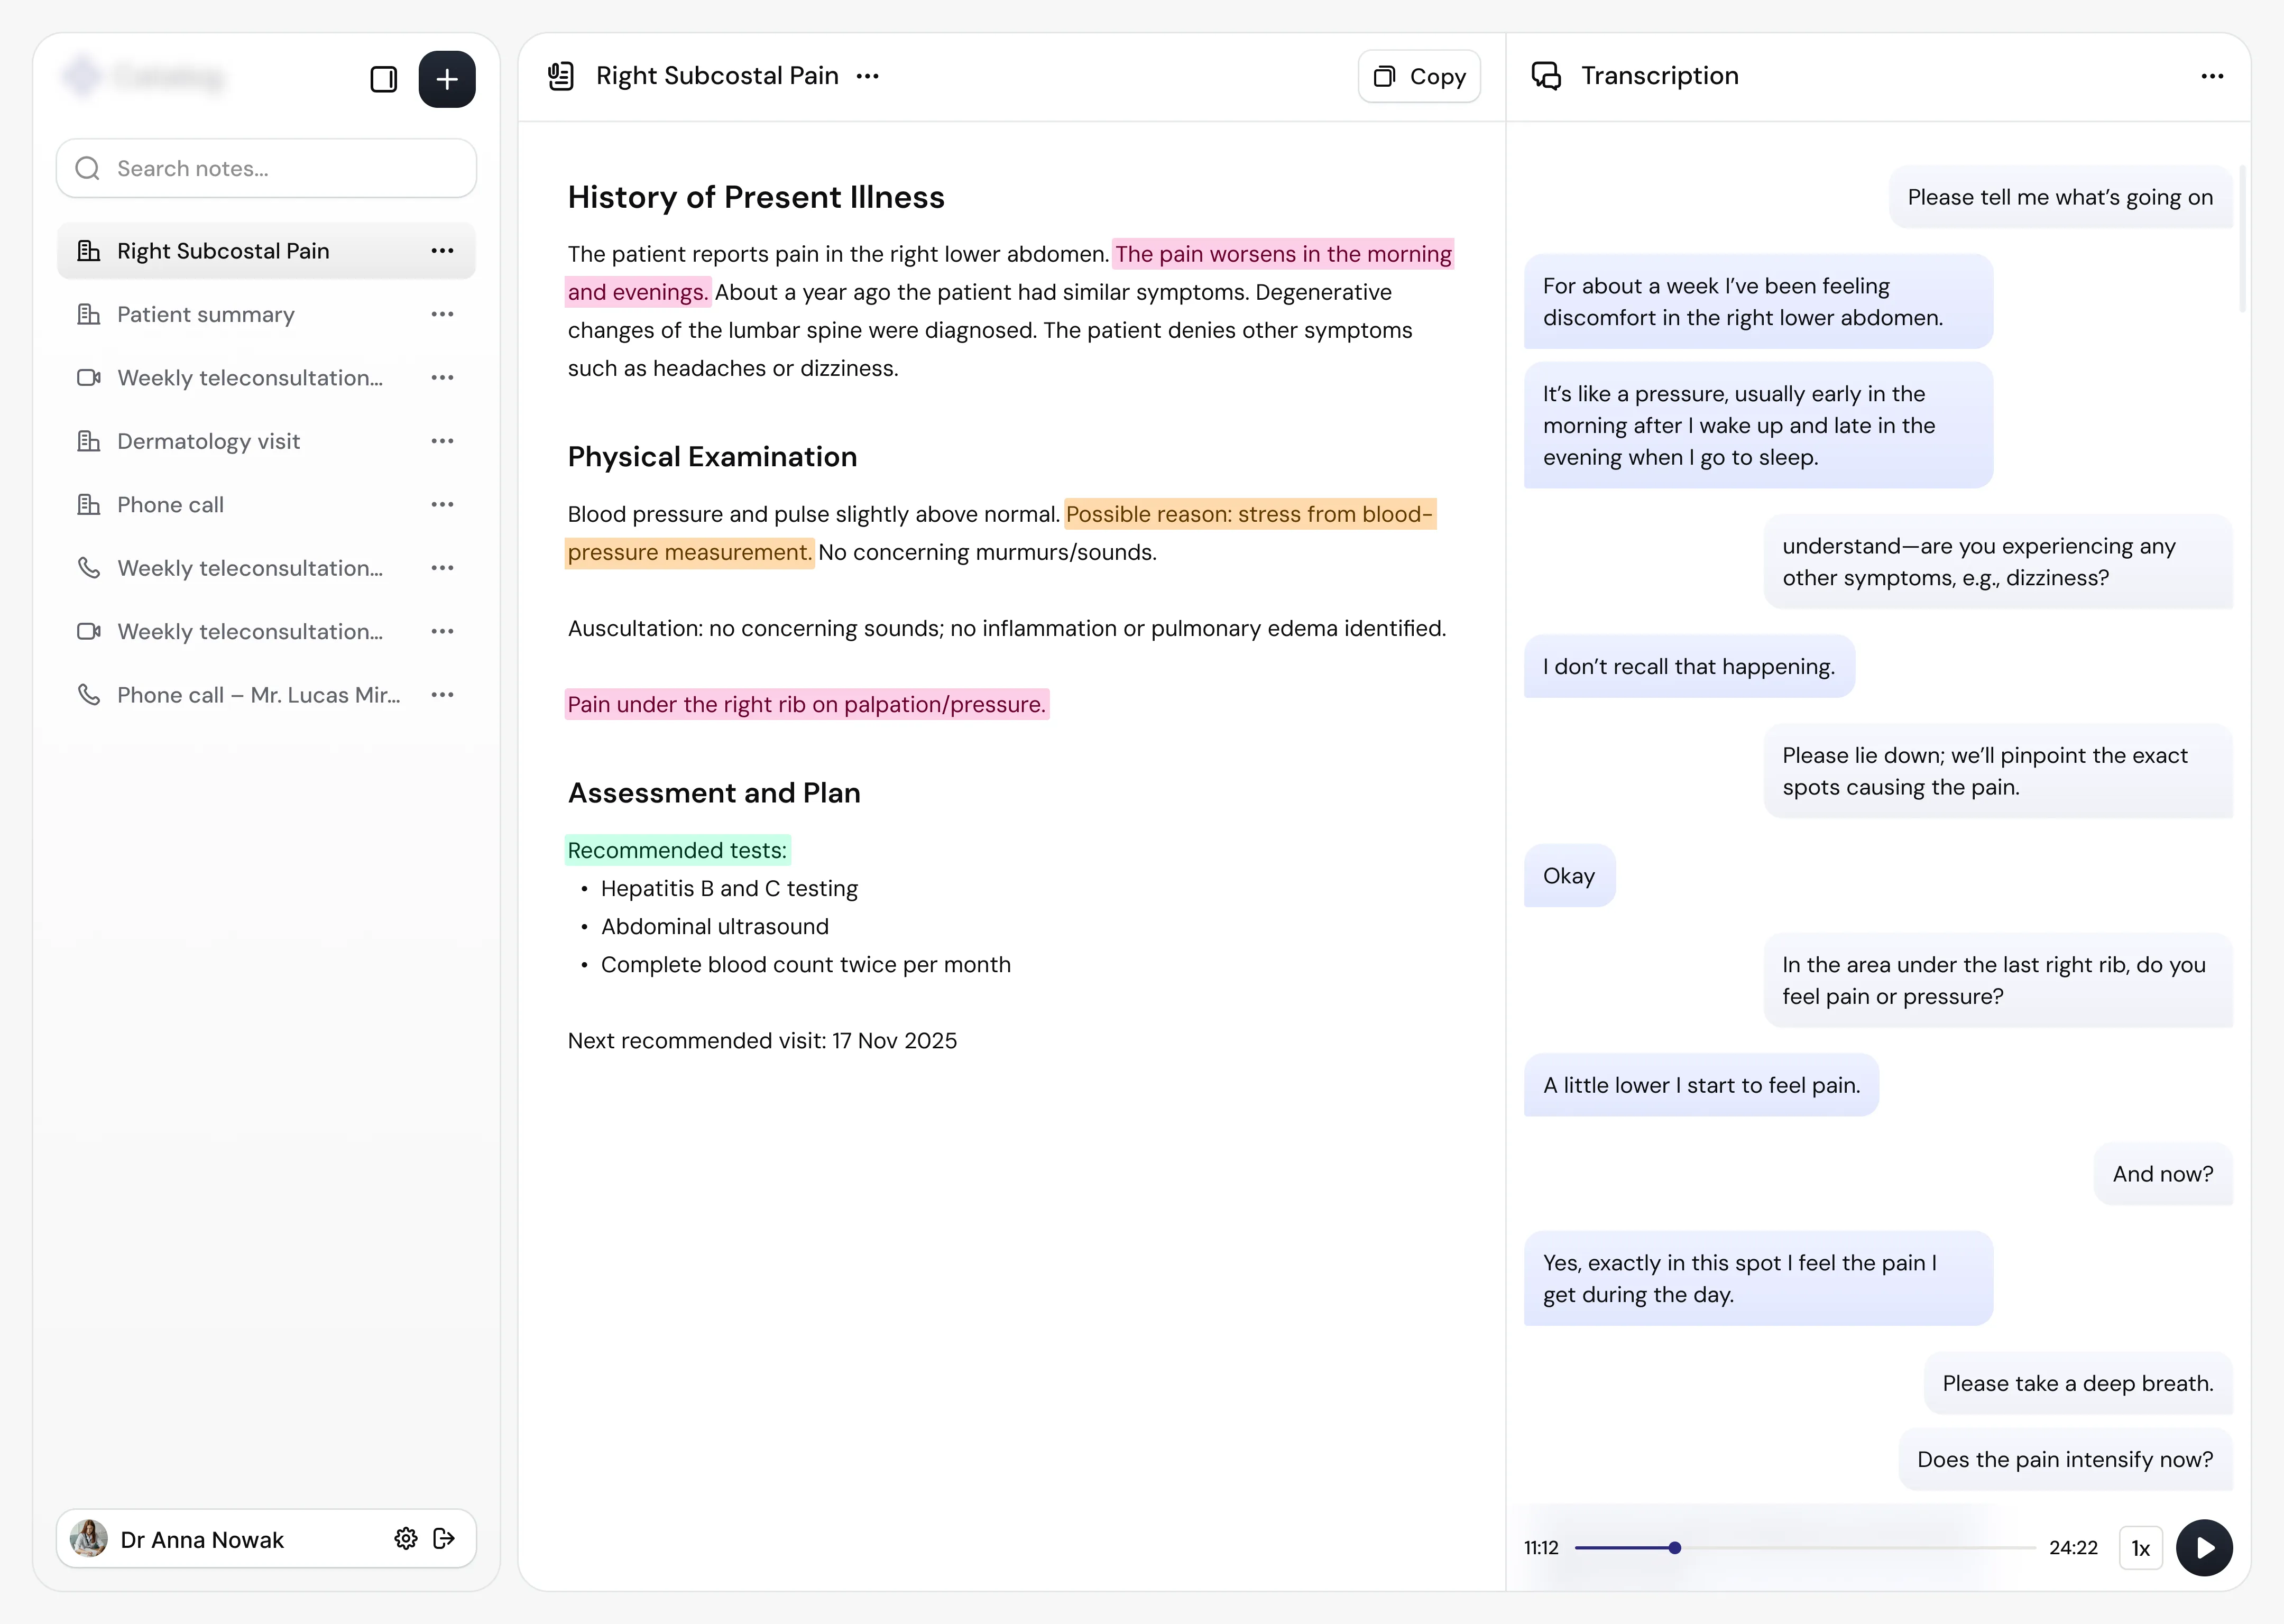
Task: Log out using the sign-out icon
Action: tap(444, 1539)
